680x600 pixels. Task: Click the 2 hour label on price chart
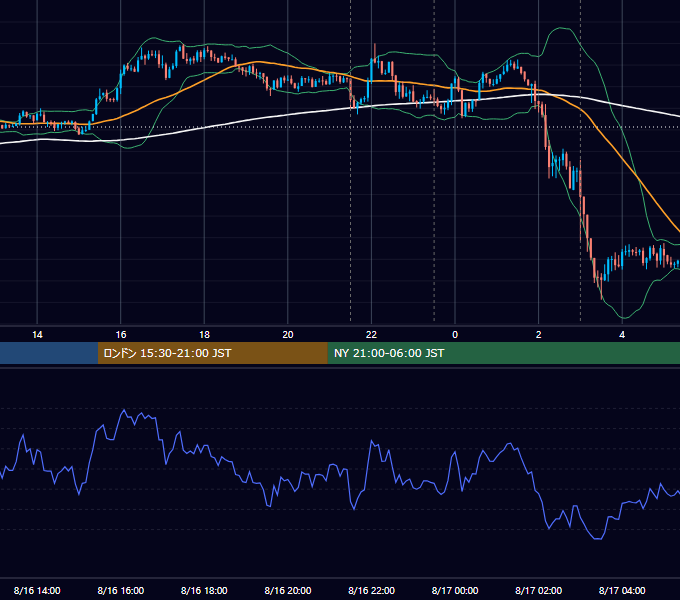coord(539,335)
